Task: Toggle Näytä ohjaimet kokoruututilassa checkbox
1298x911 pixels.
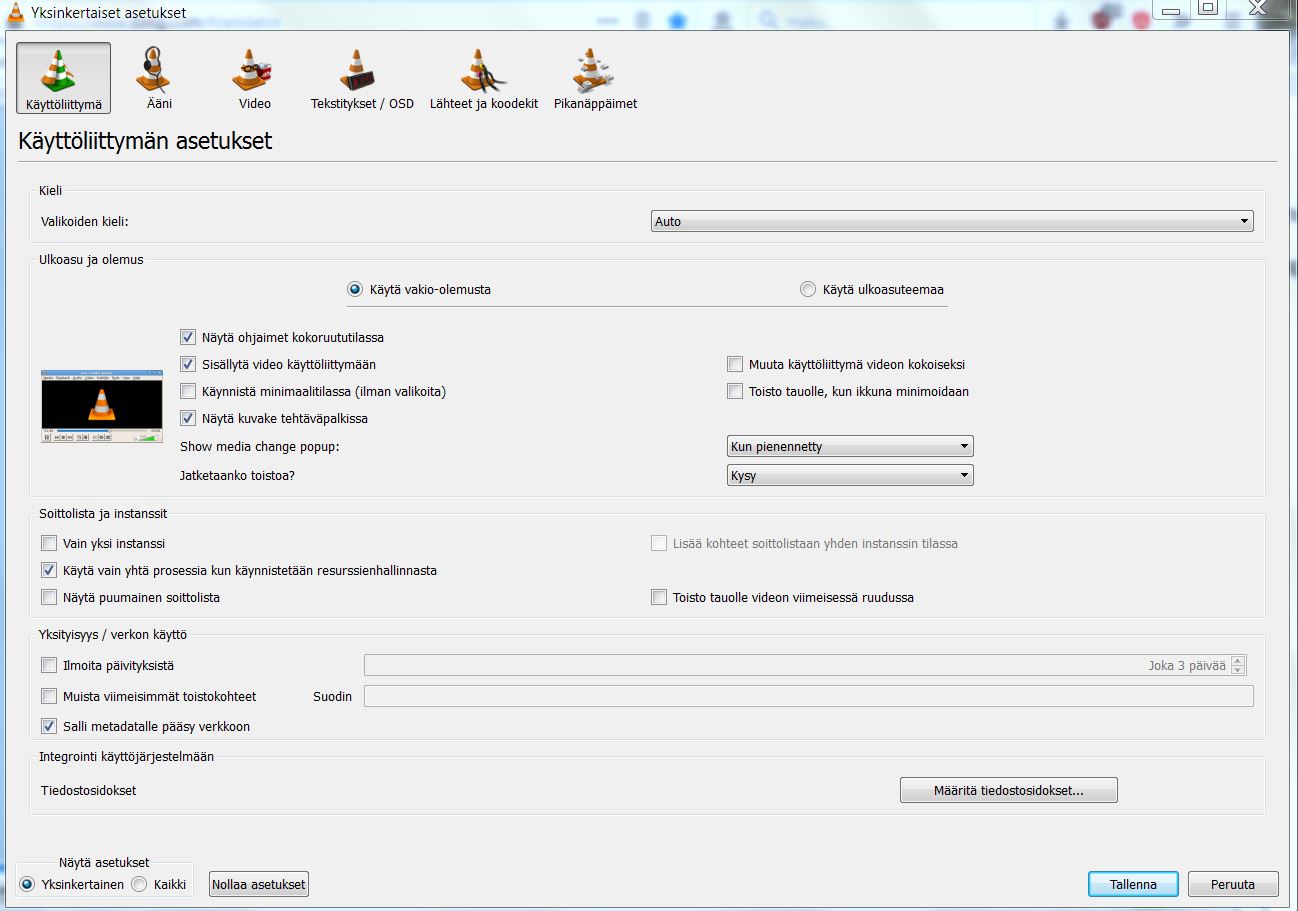Action: pos(188,338)
